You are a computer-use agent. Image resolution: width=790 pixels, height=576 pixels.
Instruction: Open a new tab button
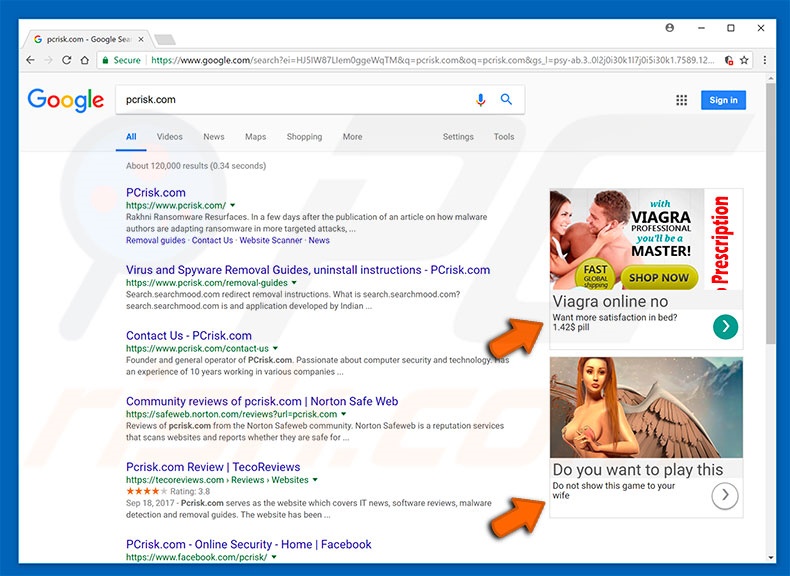[x=165, y=39]
